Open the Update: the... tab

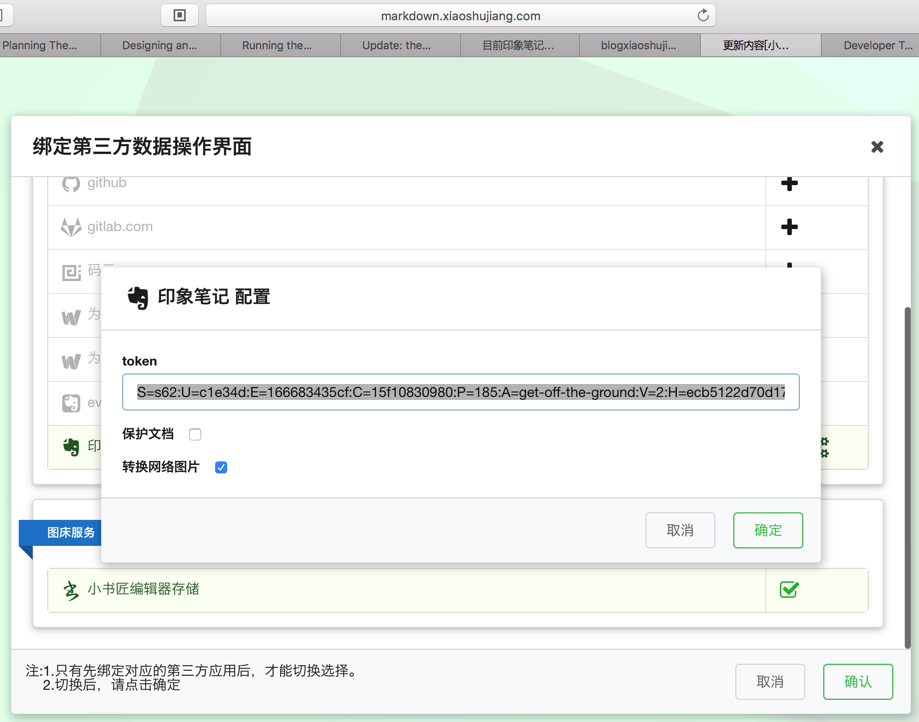(x=400, y=45)
